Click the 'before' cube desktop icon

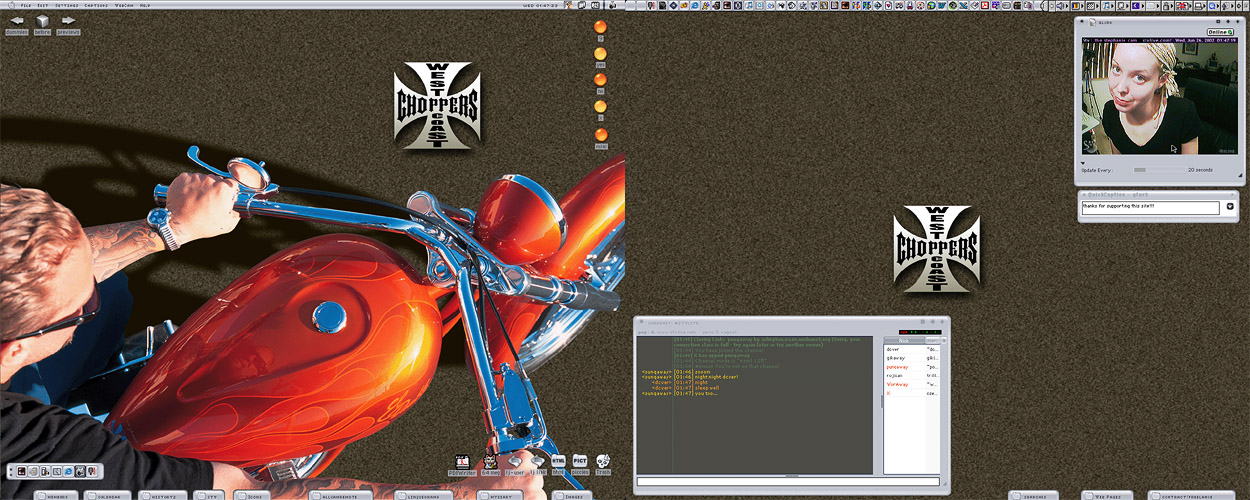coord(43,22)
